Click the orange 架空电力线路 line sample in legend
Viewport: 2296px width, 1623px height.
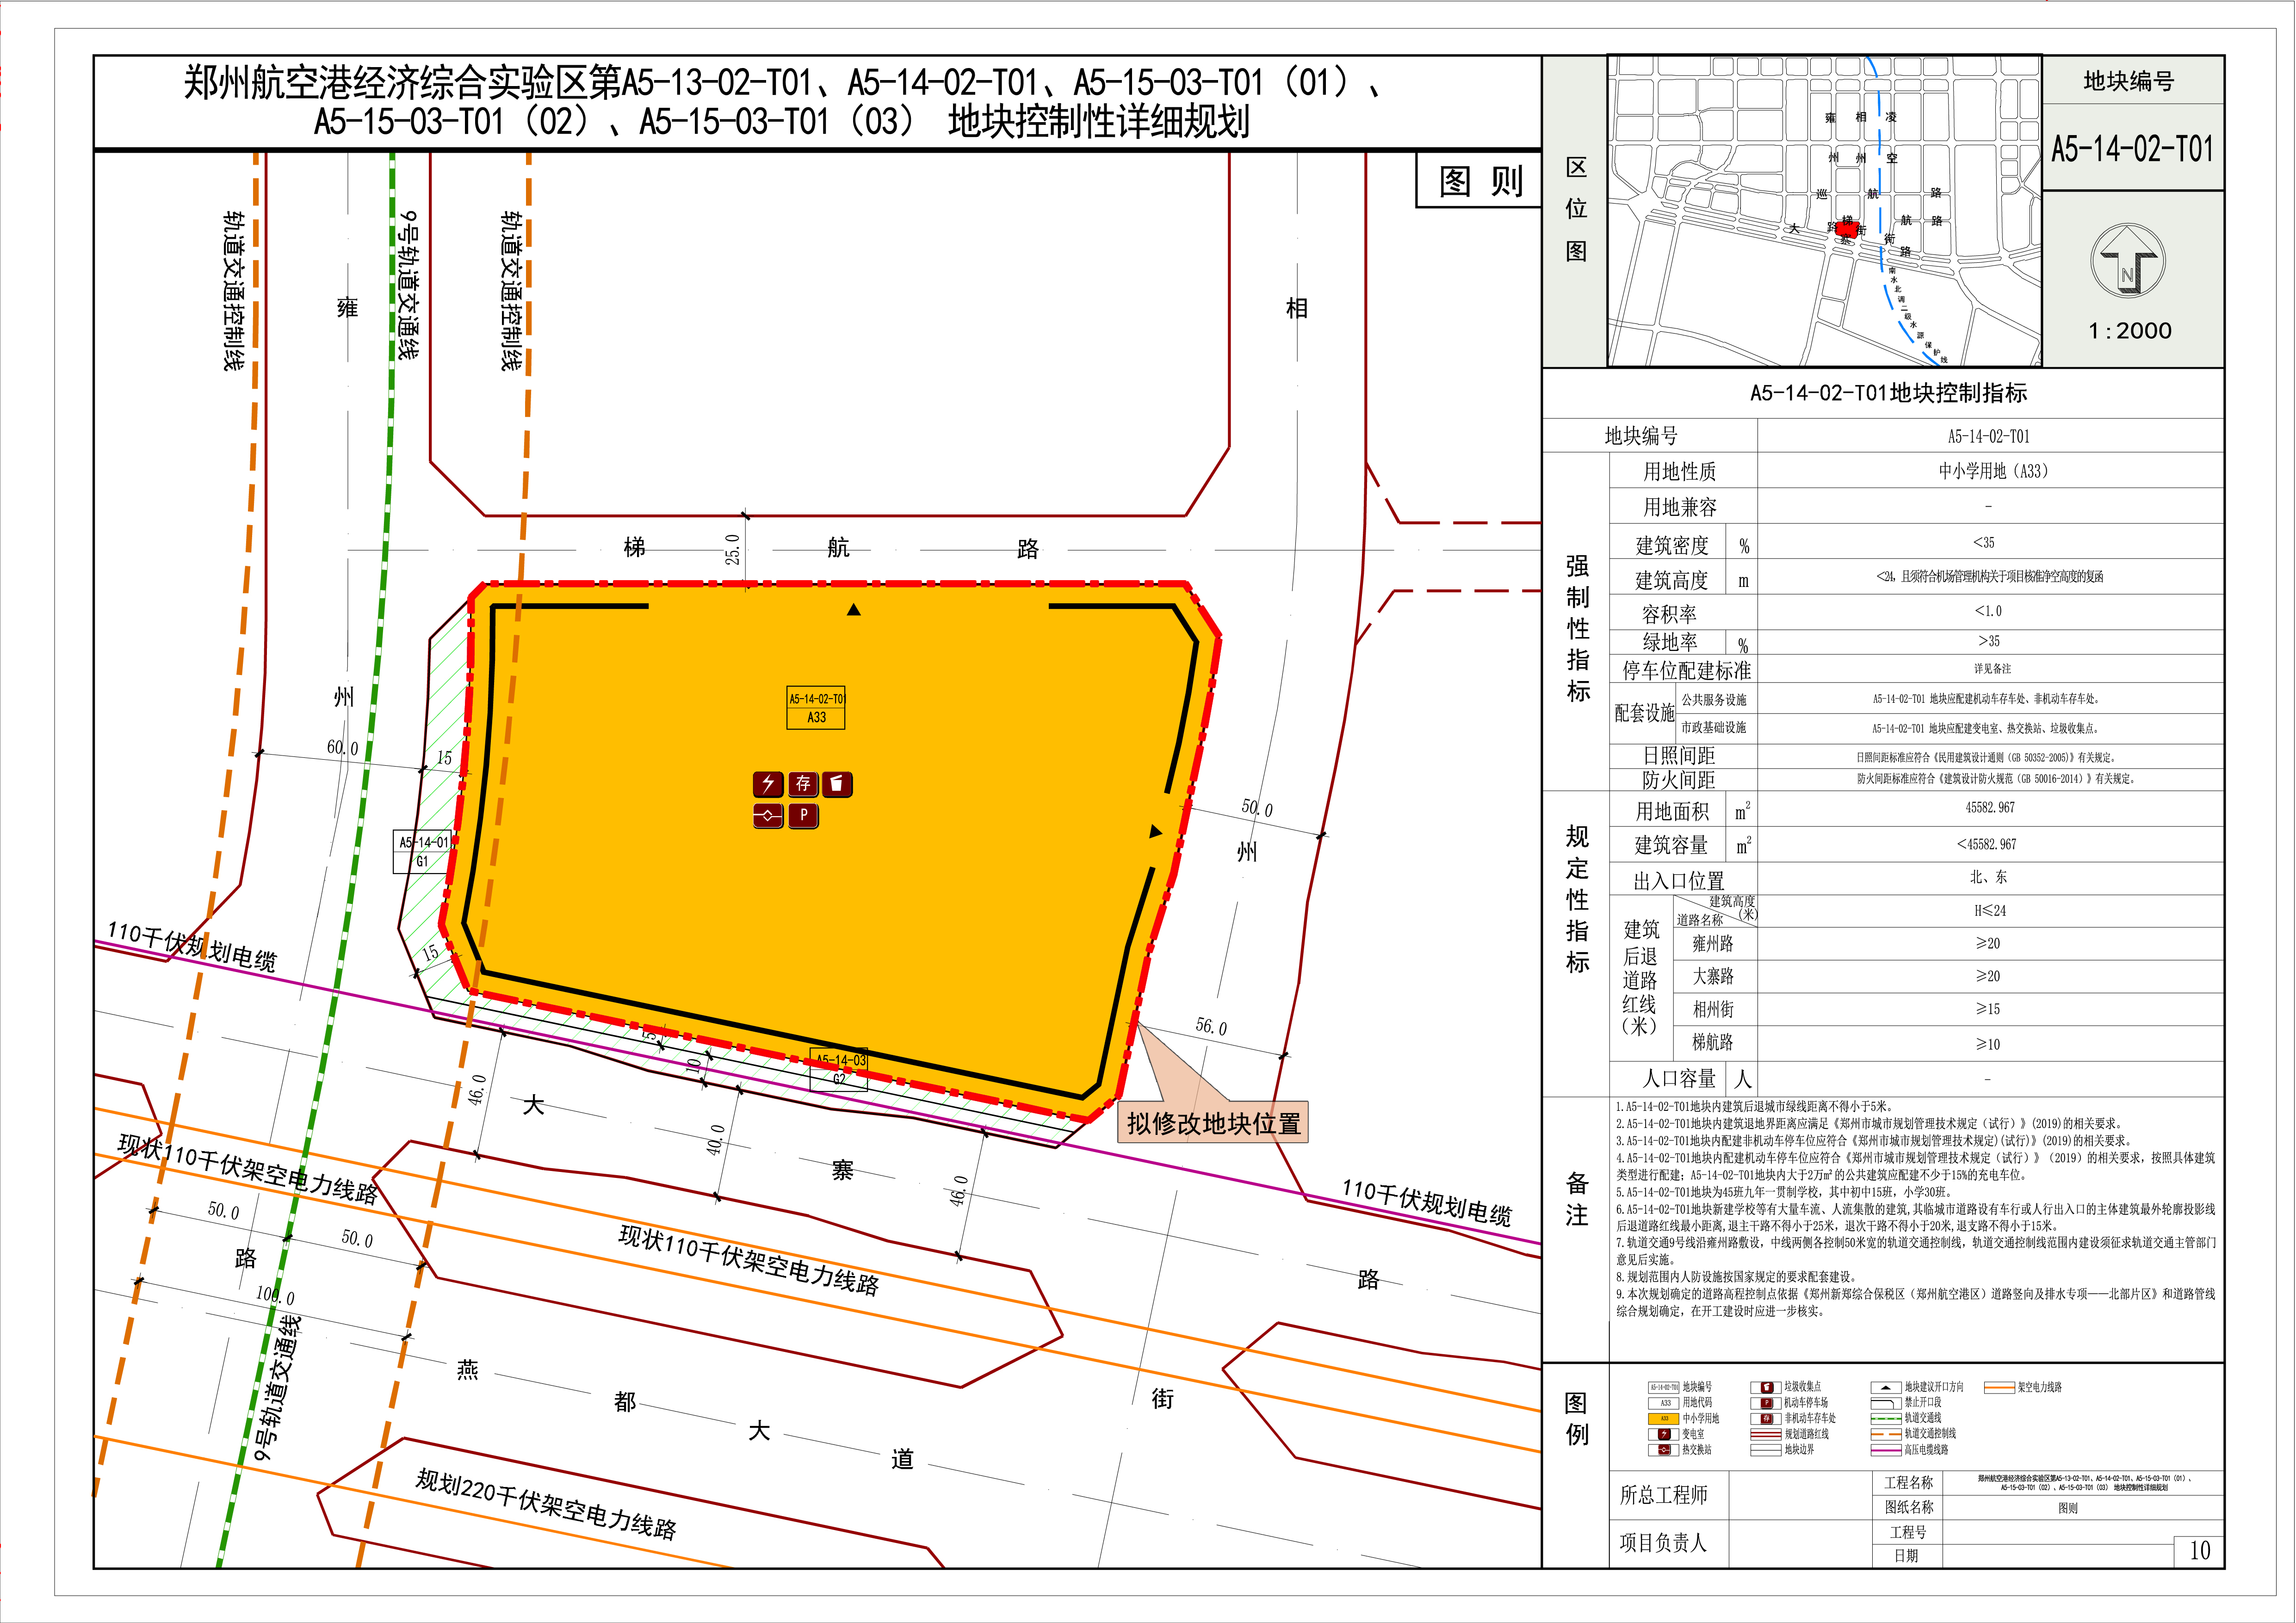pos(1999,1387)
